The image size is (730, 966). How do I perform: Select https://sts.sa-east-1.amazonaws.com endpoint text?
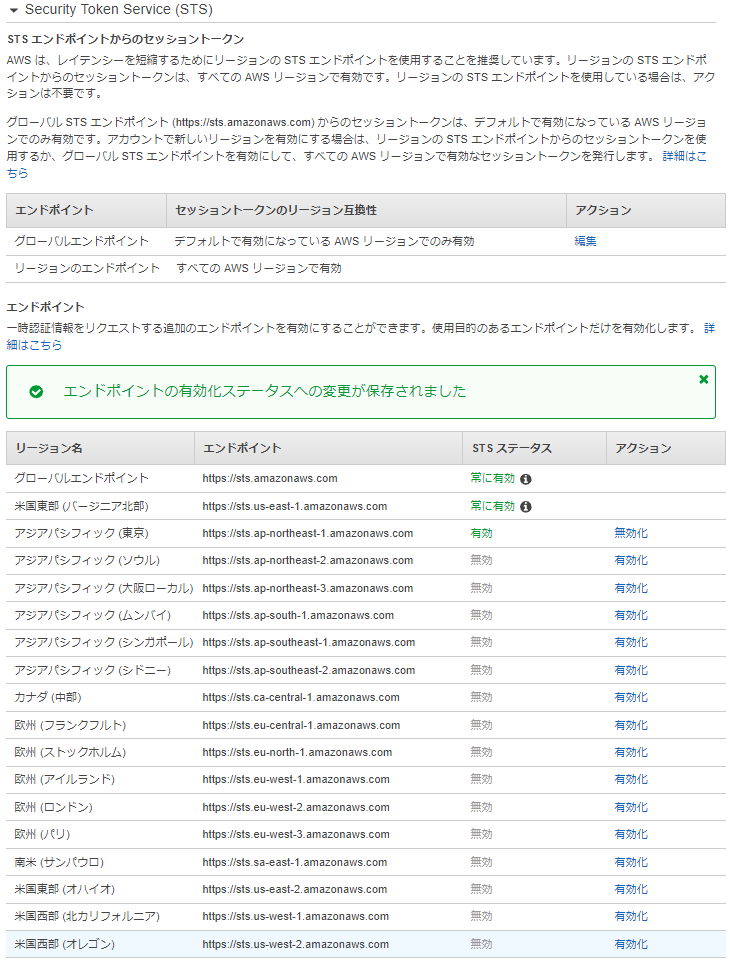tap(294, 862)
